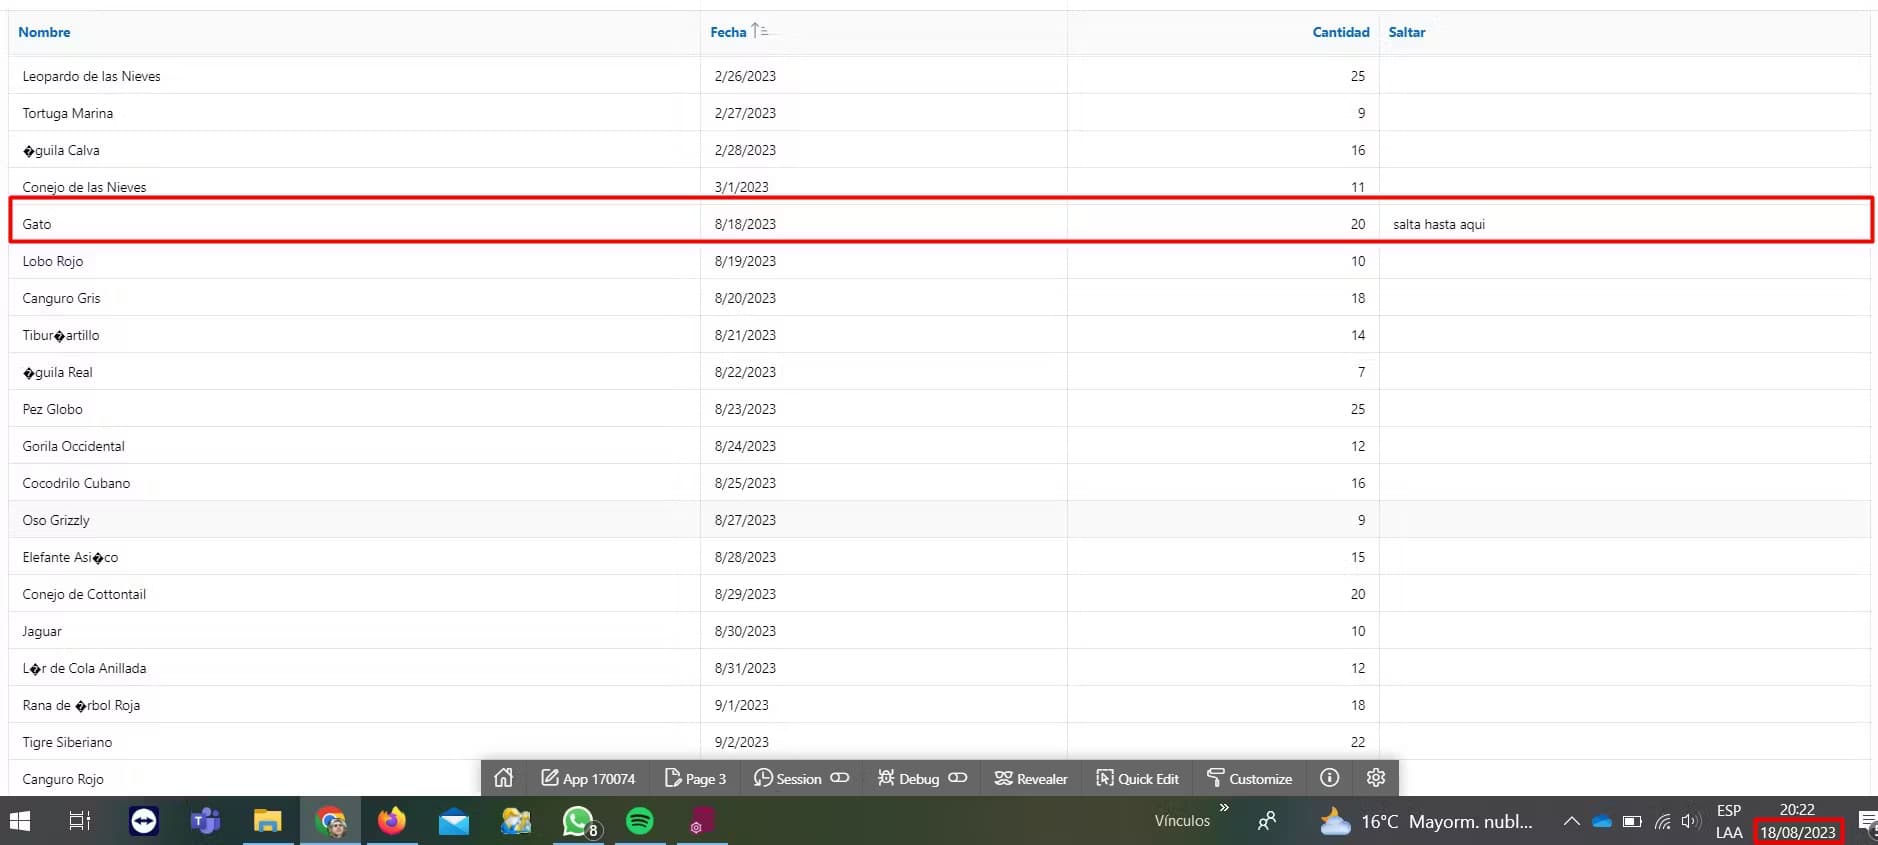Expand the hidden system tray icons chevron
Screen dimensions: 1878x845
(1571, 821)
